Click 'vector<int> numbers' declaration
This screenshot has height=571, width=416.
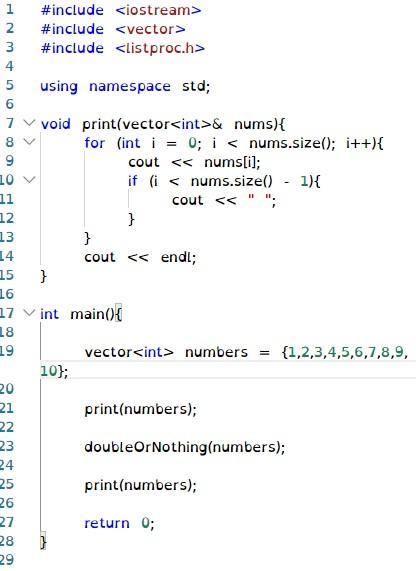[166, 352]
